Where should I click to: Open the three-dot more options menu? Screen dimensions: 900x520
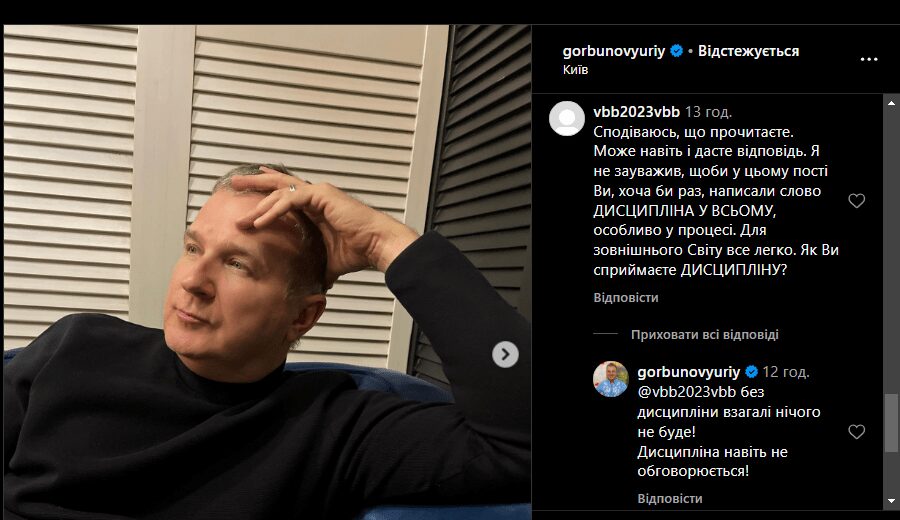[868, 59]
